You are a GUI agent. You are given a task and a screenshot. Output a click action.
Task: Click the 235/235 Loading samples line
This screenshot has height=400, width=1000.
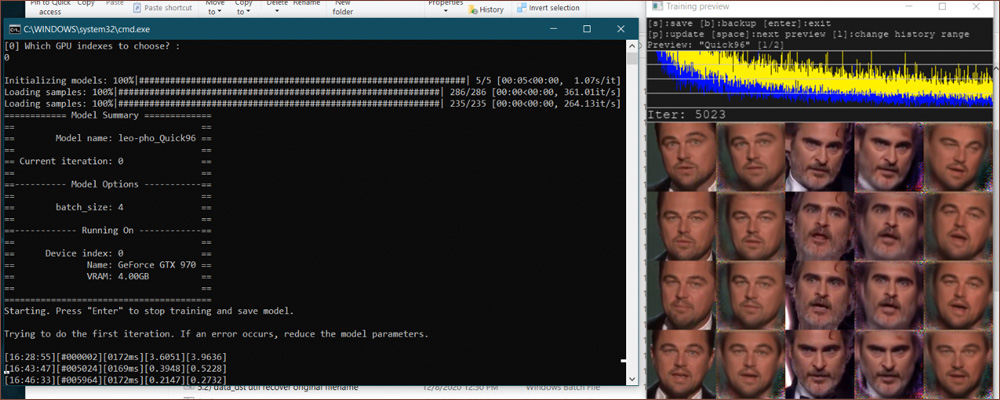click(x=312, y=103)
